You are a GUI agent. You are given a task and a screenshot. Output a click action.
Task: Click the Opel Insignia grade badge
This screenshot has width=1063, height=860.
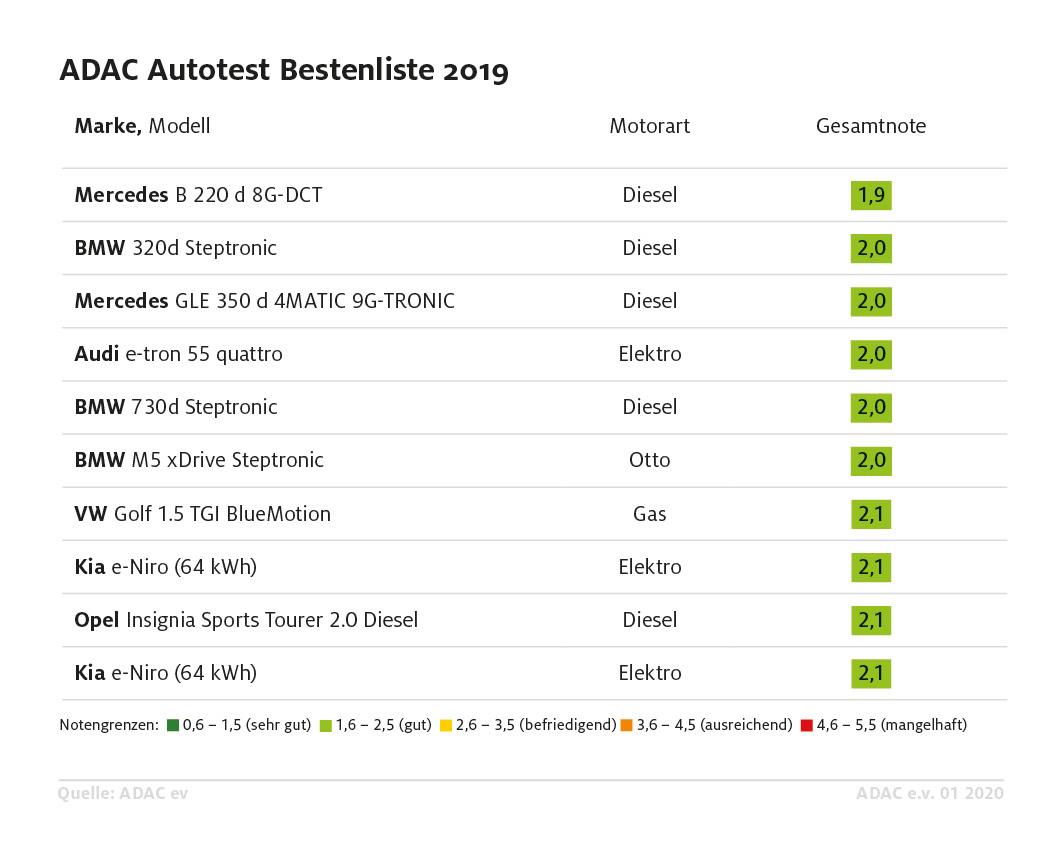tap(870, 620)
